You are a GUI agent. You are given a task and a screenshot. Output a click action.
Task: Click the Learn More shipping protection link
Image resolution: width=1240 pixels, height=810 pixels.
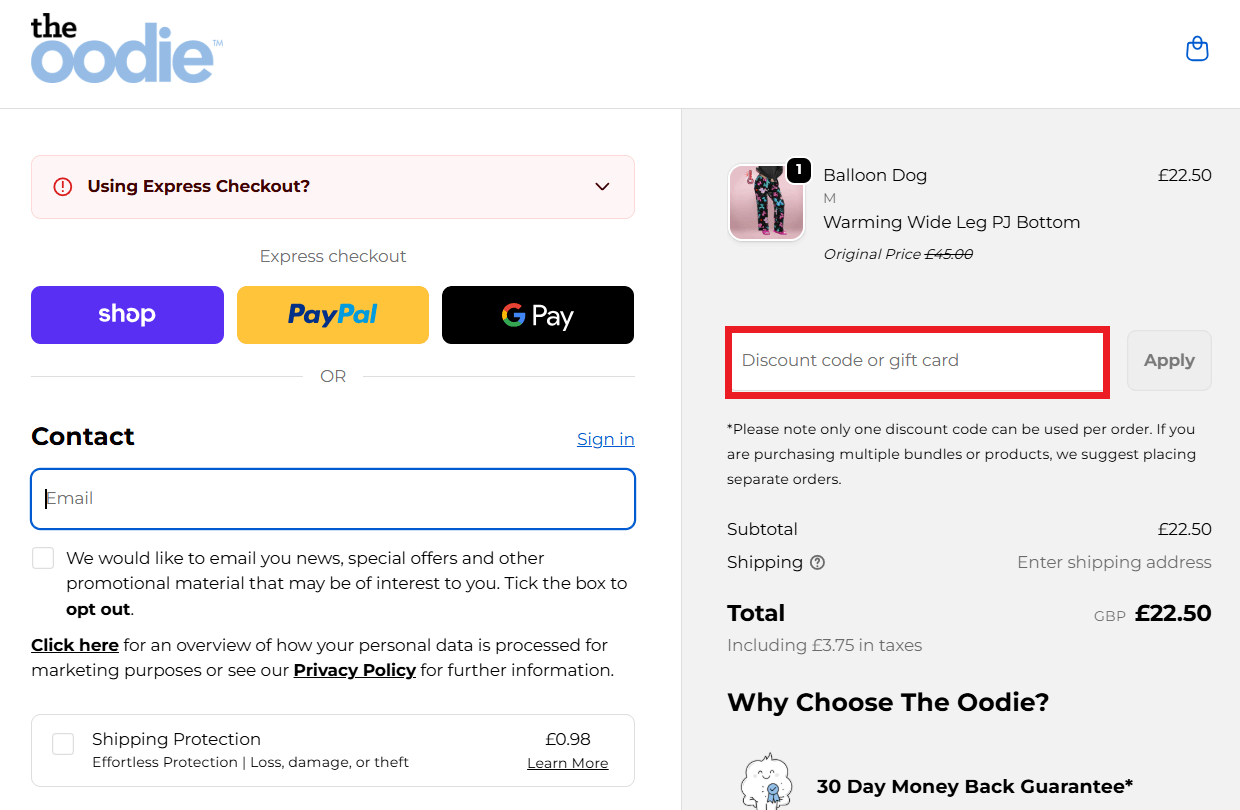click(x=567, y=762)
